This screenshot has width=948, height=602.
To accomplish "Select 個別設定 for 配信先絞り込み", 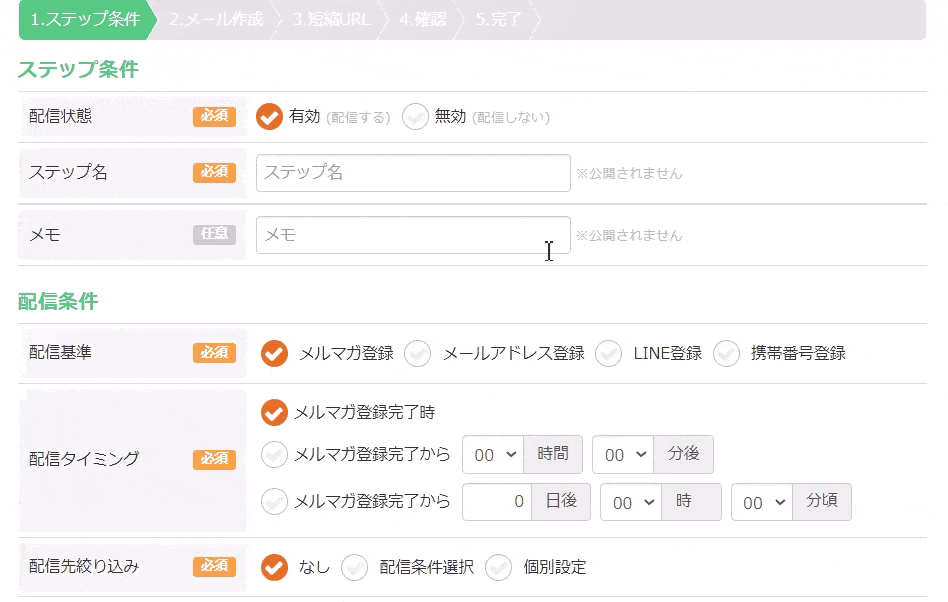I will coord(498,567).
